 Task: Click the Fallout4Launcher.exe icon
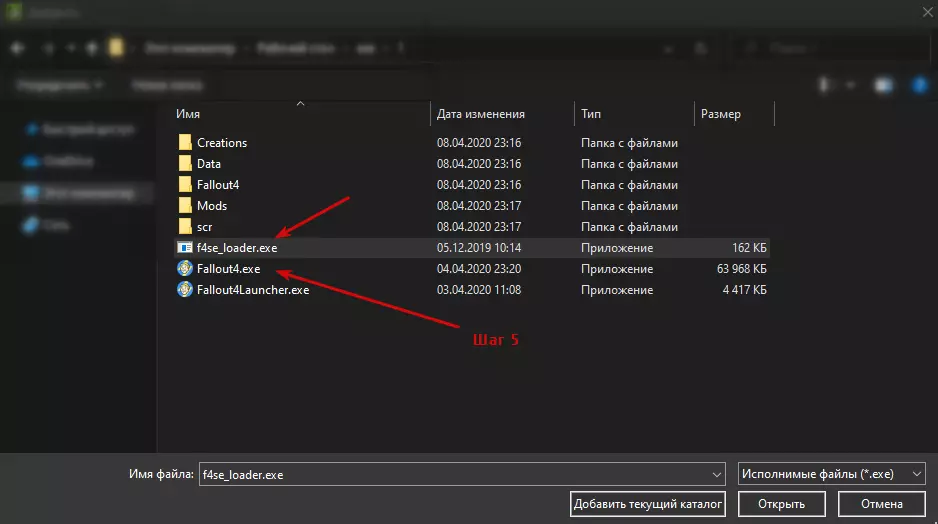pos(185,290)
